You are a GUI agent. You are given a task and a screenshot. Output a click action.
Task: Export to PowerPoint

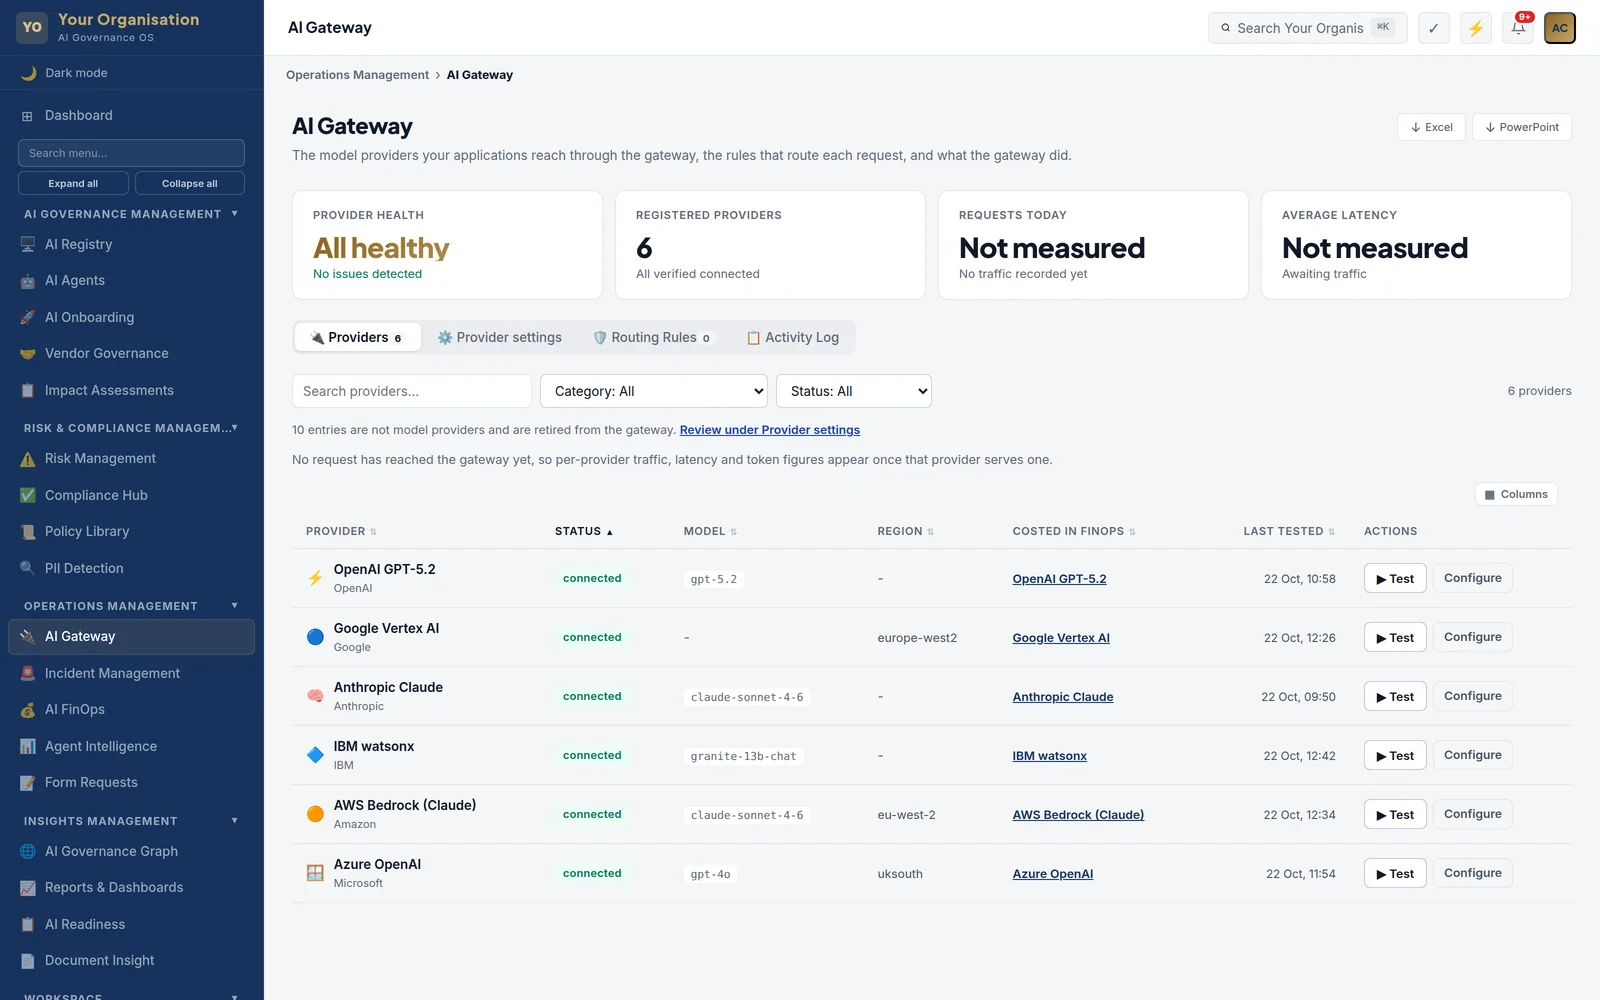(1522, 127)
